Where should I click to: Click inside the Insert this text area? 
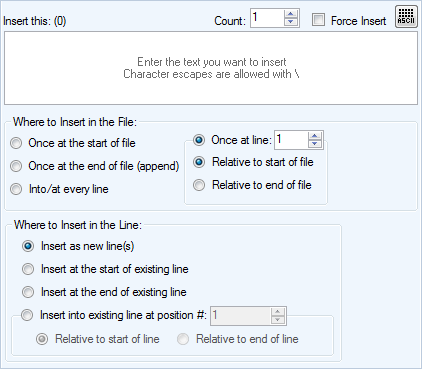211,68
